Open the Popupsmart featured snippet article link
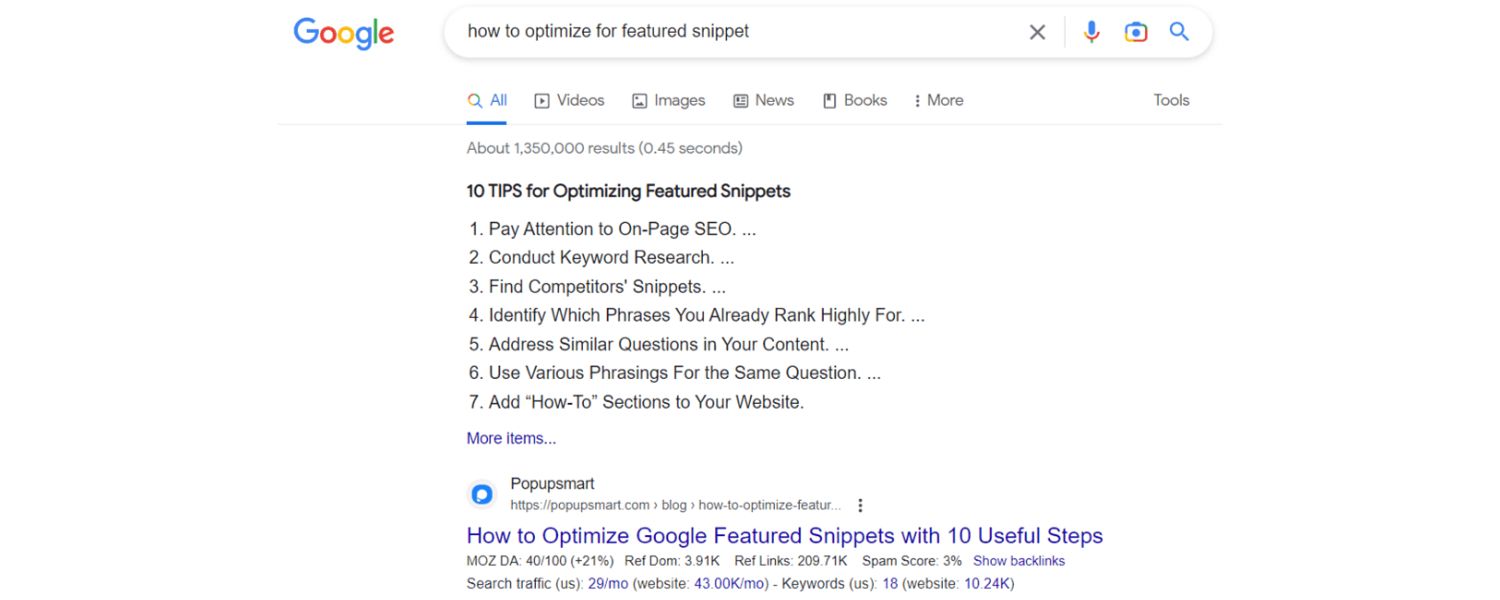1500x600 pixels. click(x=784, y=536)
